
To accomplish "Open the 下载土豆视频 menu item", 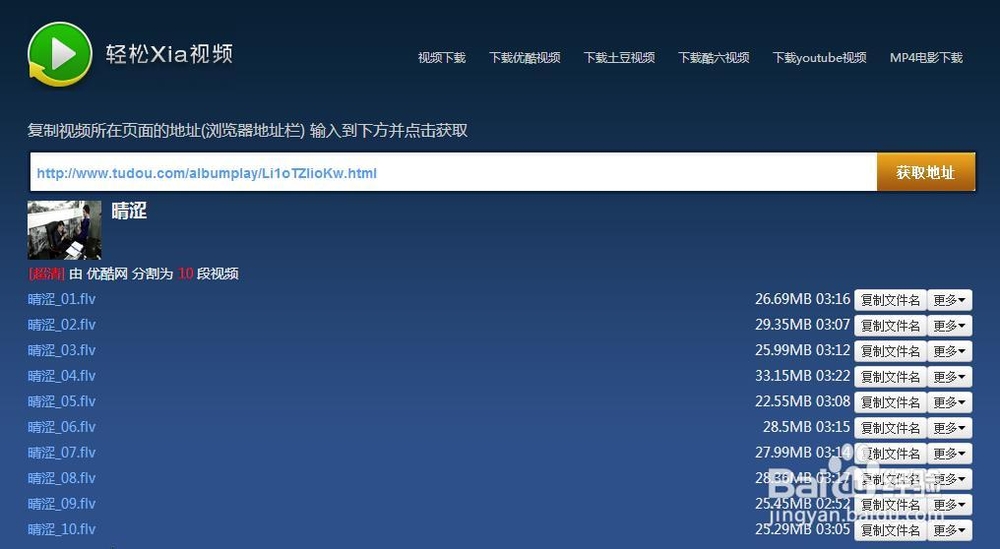I will tap(619, 58).
